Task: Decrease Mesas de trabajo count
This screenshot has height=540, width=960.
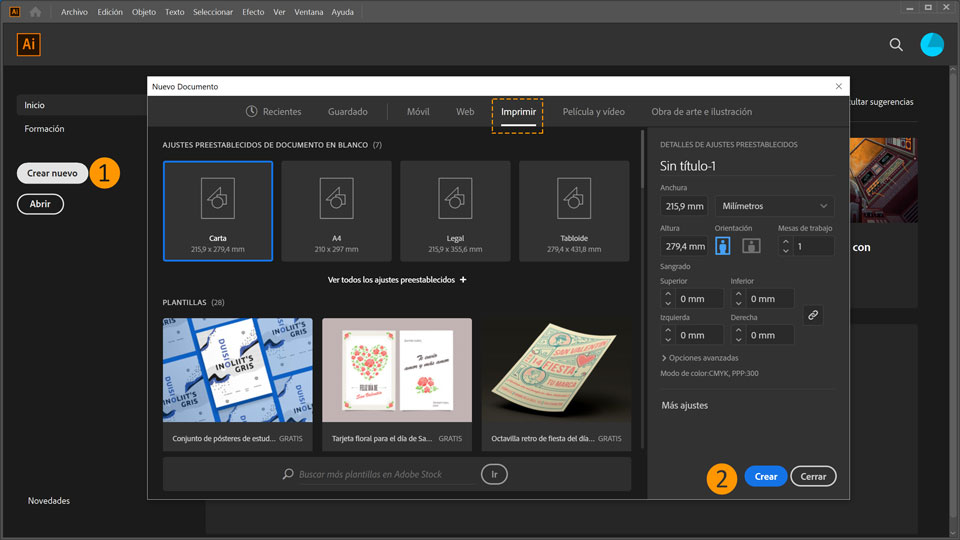Action: pos(786,251)
